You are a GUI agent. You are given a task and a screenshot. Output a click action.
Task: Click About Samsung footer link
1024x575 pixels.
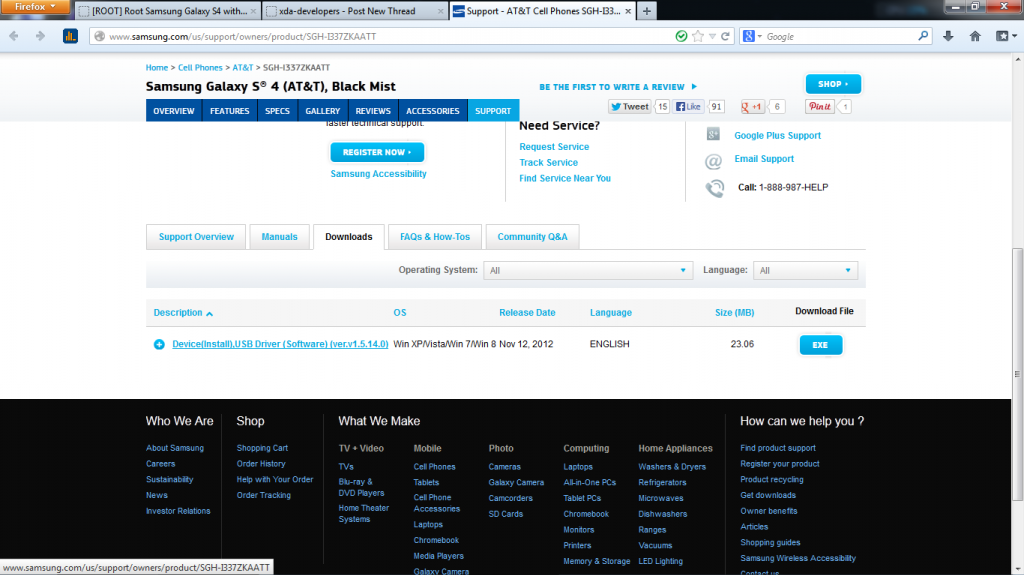coord(174,448)
